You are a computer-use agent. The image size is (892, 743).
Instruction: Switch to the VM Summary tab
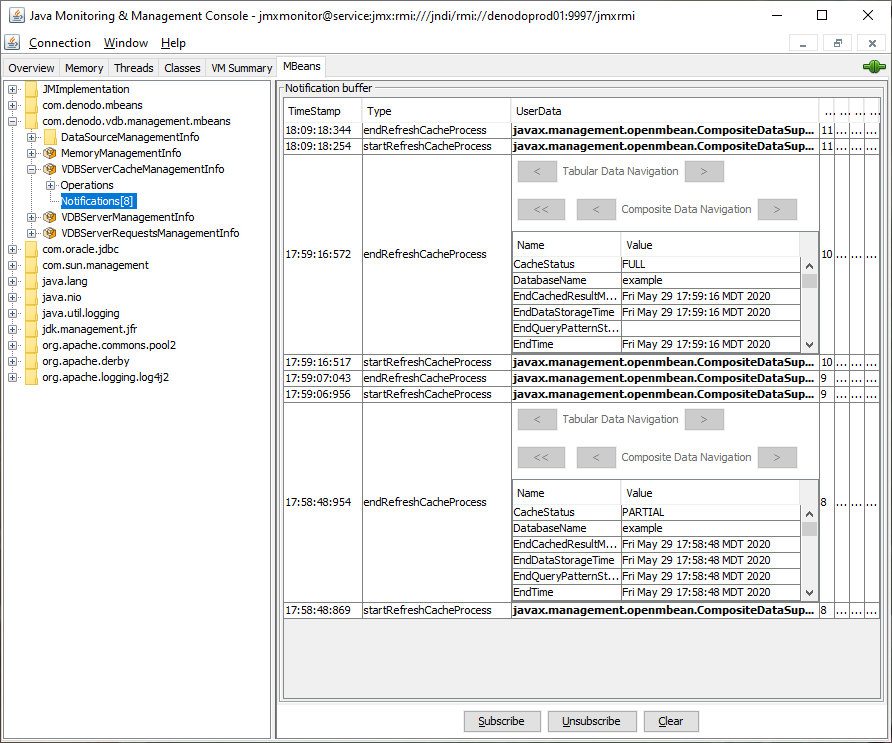tap(241, 68)
